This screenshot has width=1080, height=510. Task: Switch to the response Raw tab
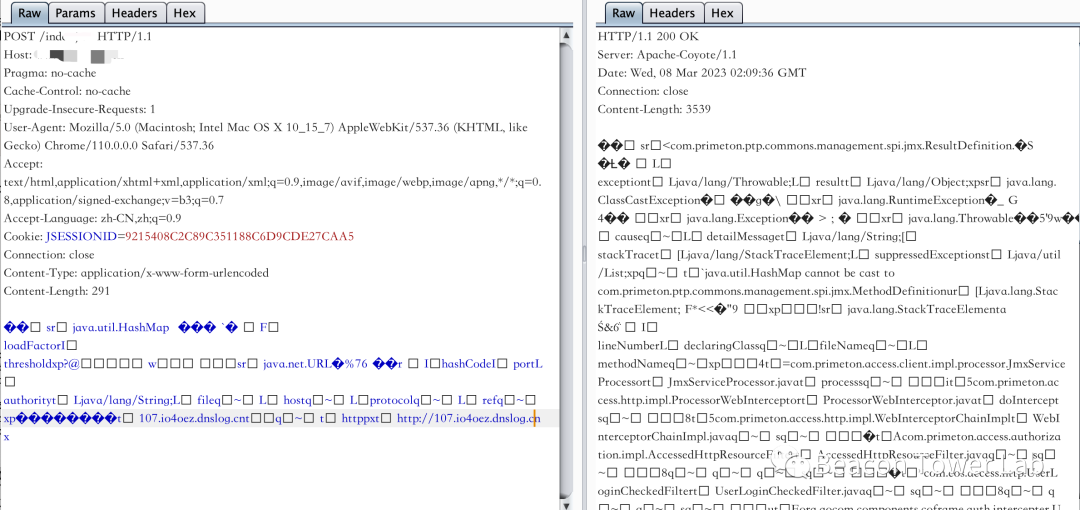pyautogui.click(x=623, y=13)
